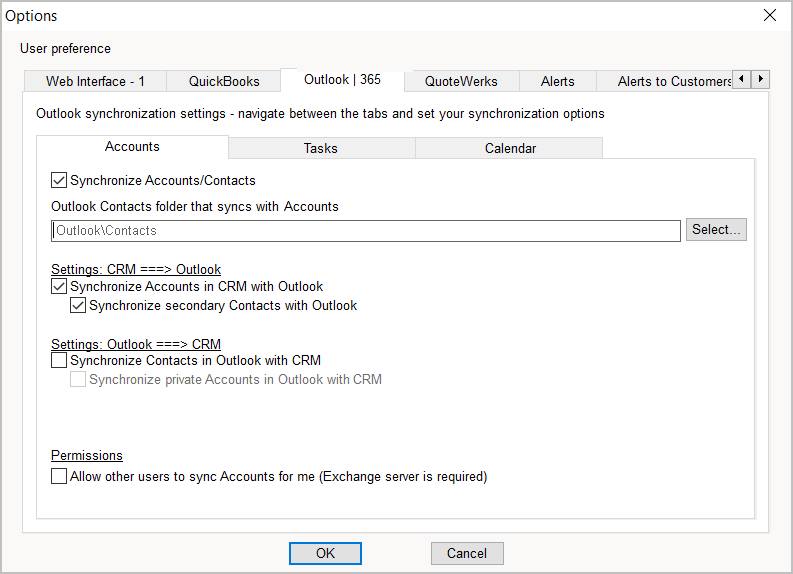Enable Synchronize Contacts in Outlook with CRM
793x574 pixels.
[x=59, y=360]
